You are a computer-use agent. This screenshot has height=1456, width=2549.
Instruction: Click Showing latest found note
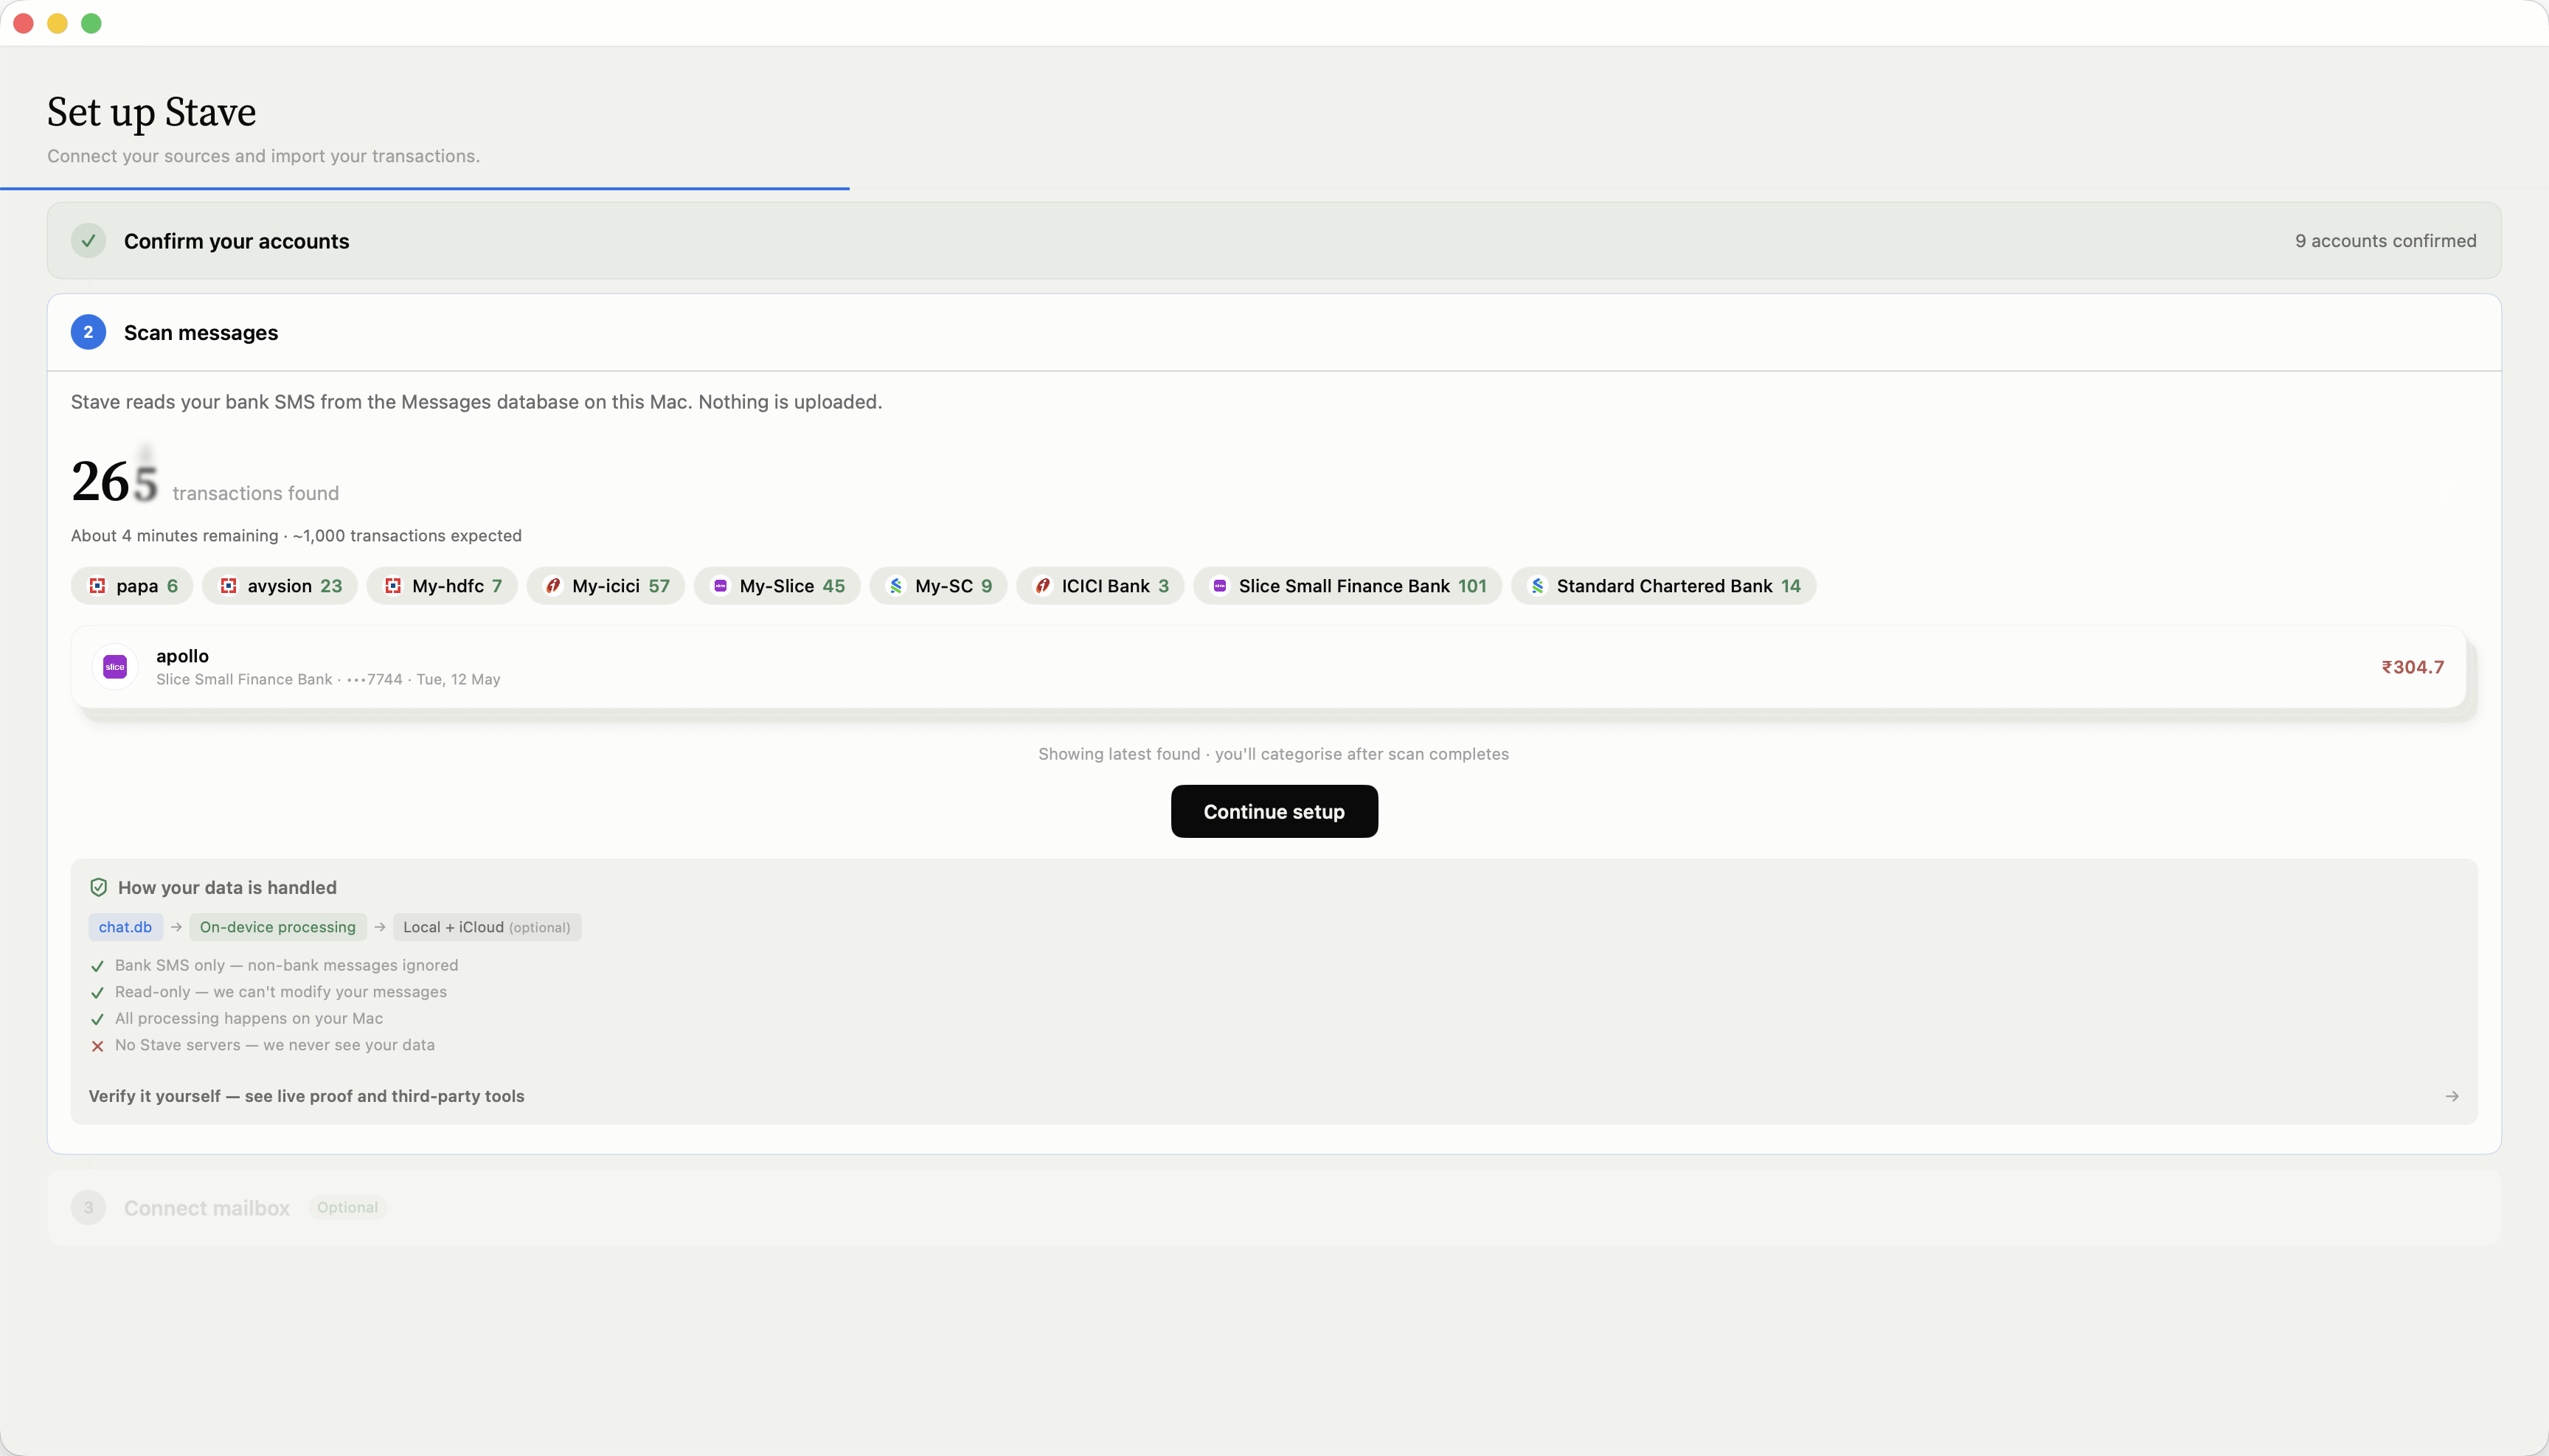tap(1273, 754)
